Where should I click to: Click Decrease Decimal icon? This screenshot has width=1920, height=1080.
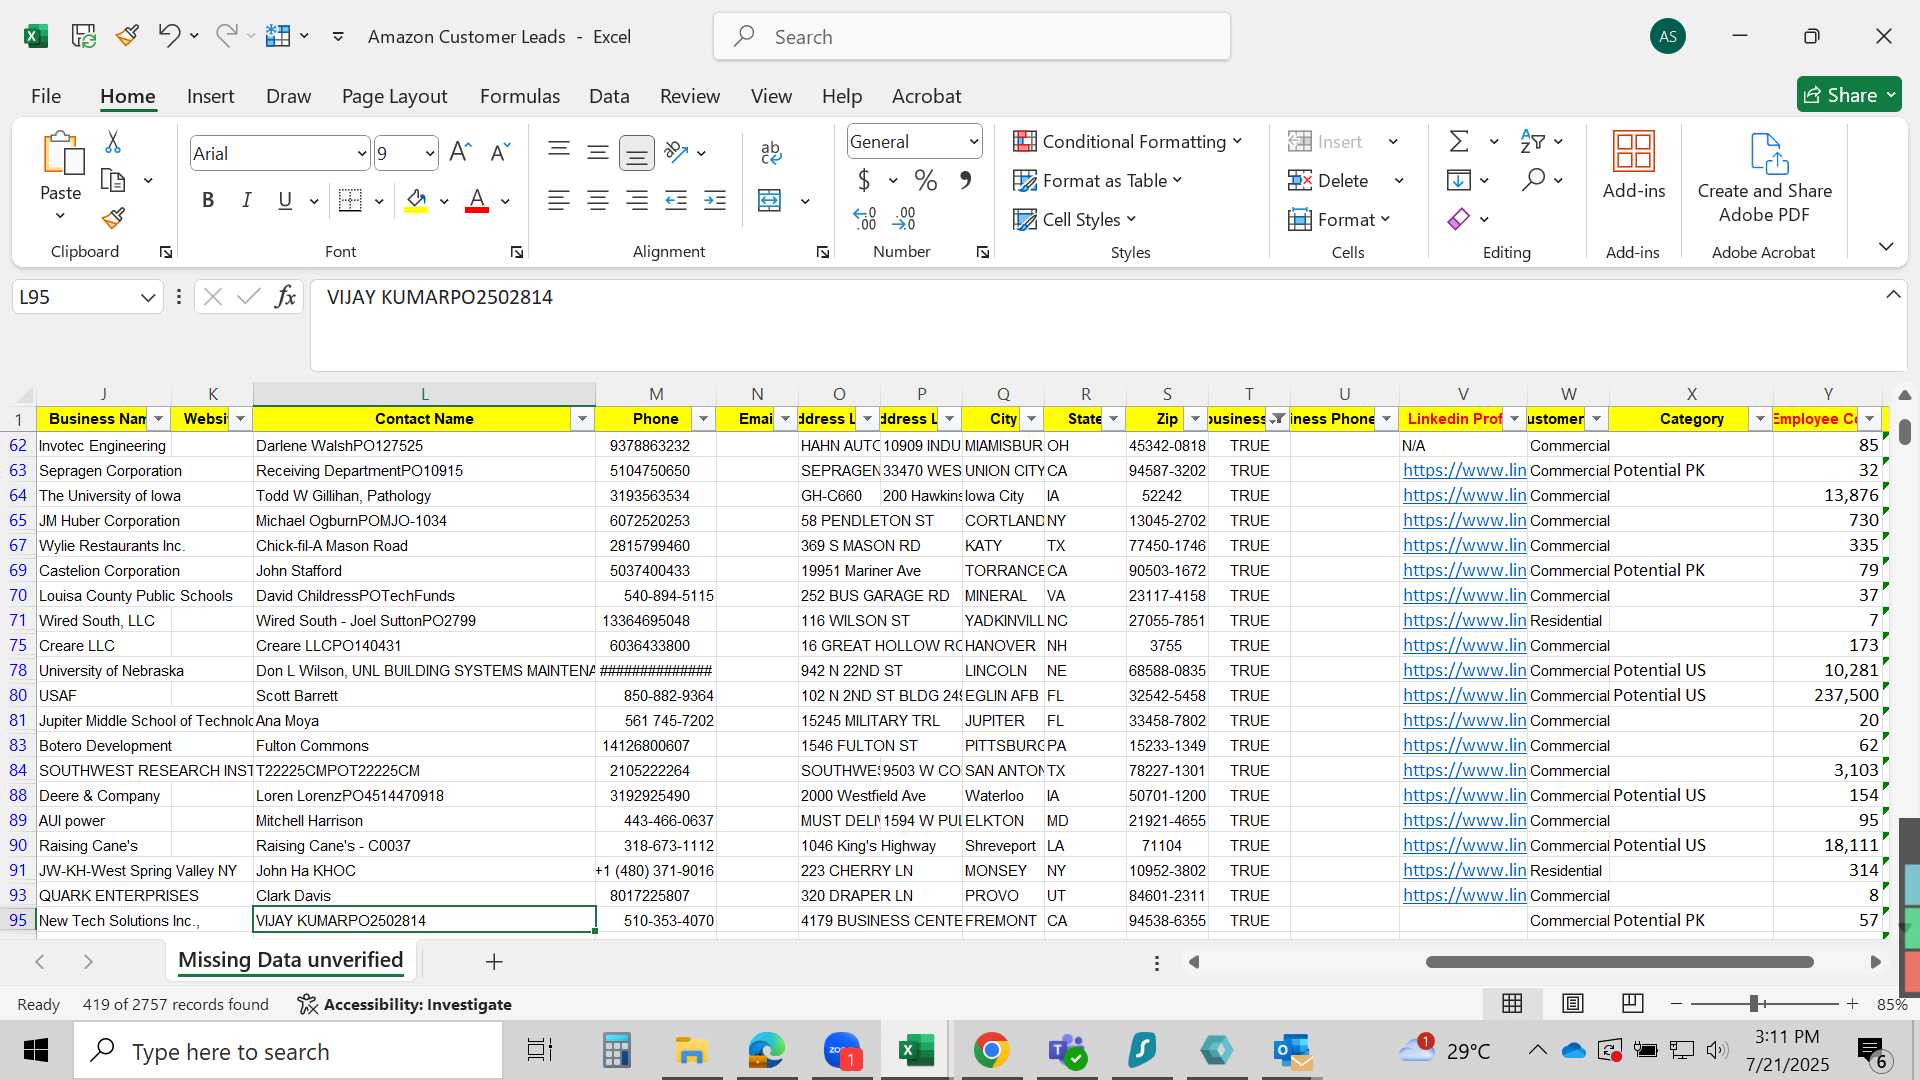point(904,218)
